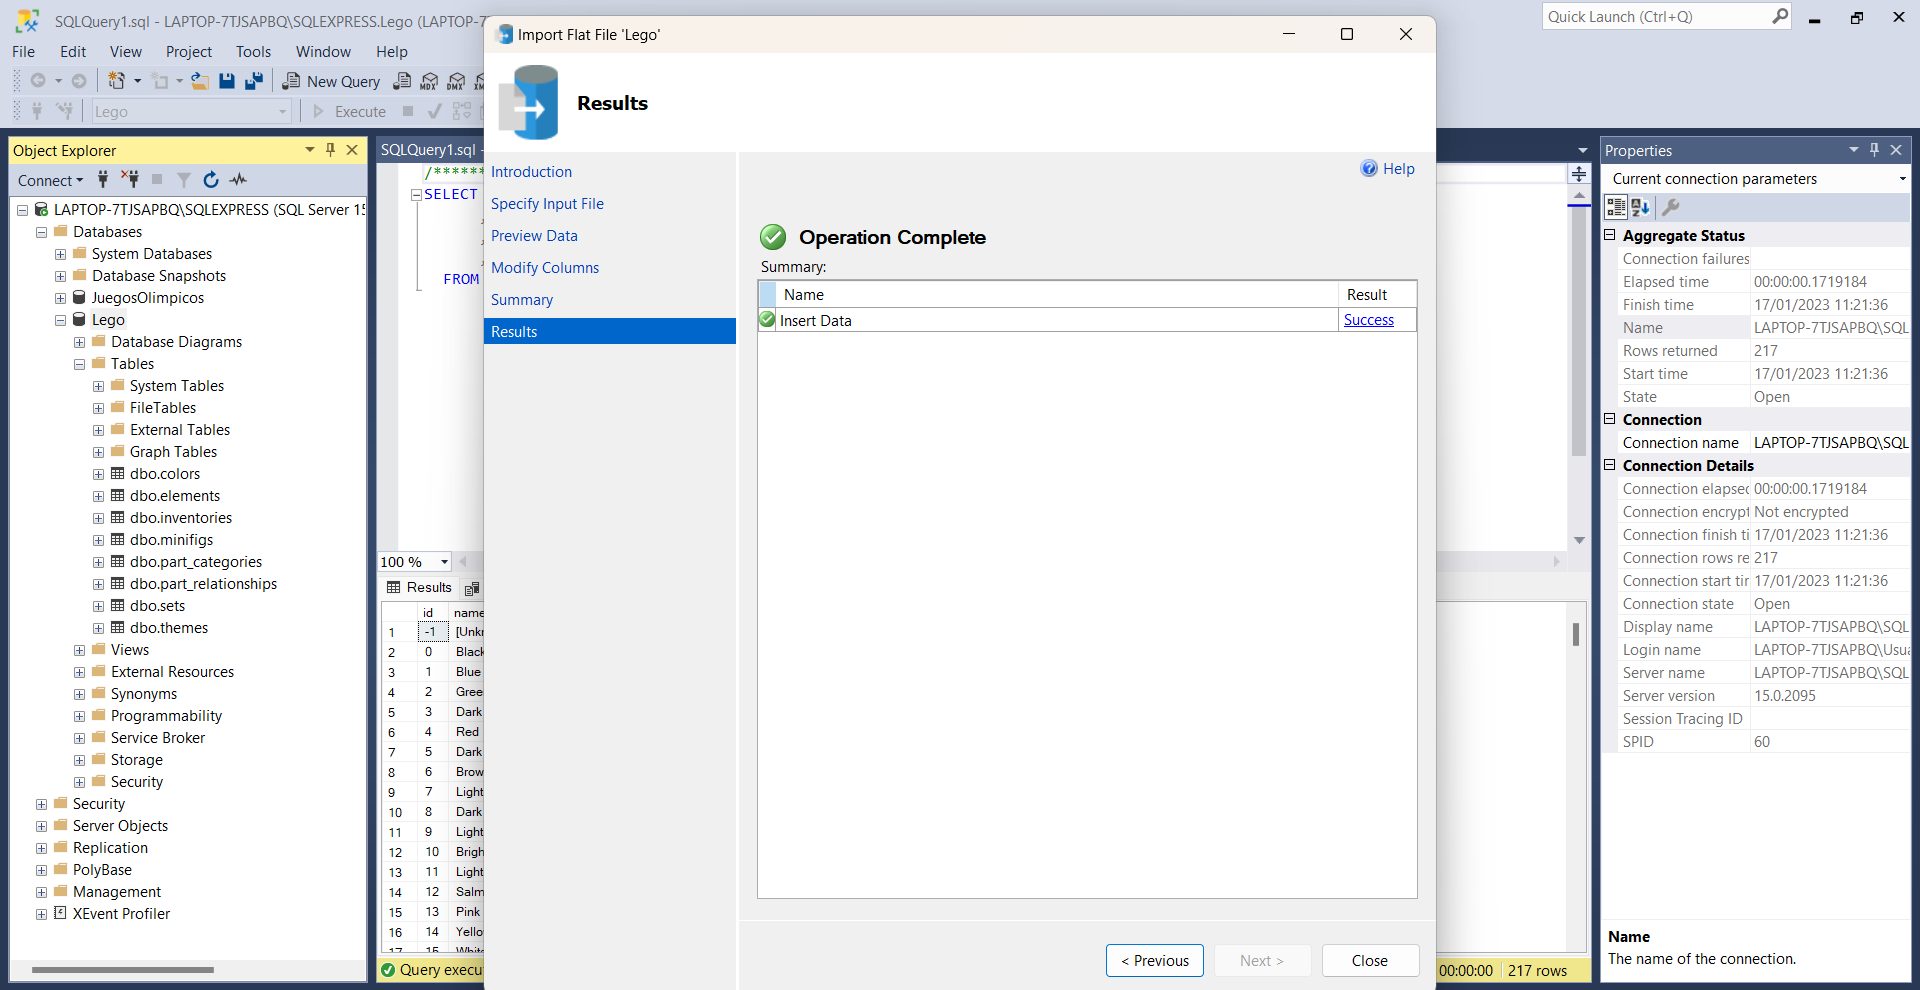
Task: Click the Disconnect plug icon in Object Explorer
Action: pos(130,180)
